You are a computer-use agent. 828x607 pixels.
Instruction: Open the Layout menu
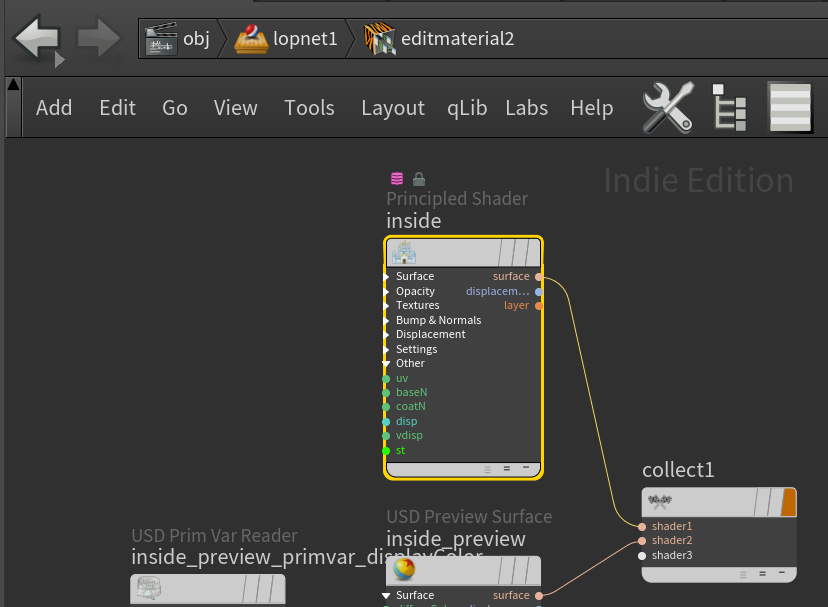point(393,108)
